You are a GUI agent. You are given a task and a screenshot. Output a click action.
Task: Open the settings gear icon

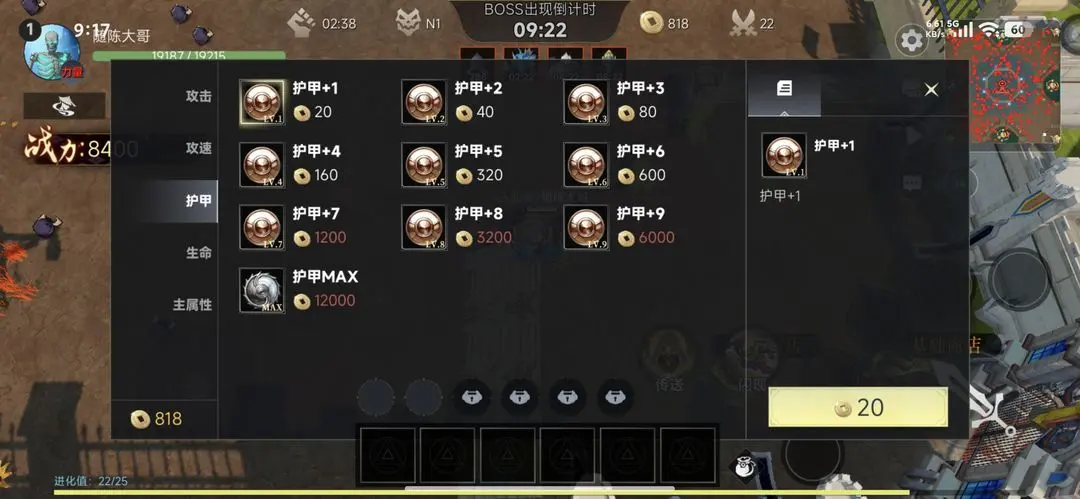[912, 41]
